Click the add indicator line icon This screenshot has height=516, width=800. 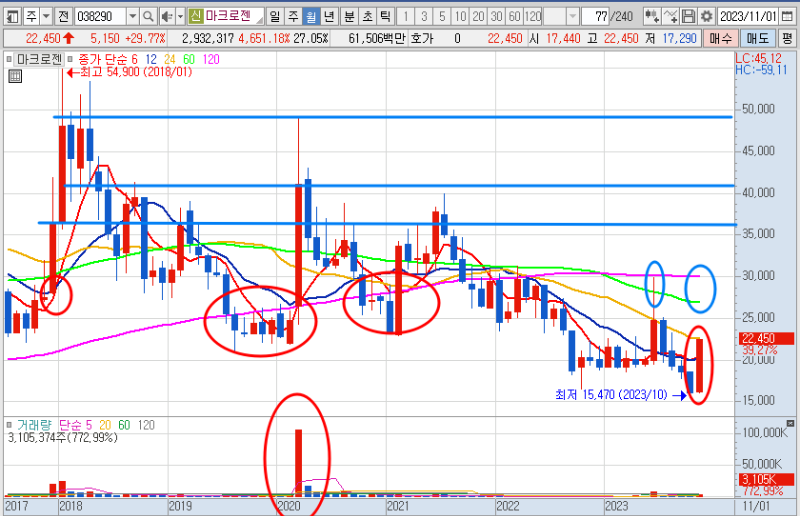click(670, 17)
